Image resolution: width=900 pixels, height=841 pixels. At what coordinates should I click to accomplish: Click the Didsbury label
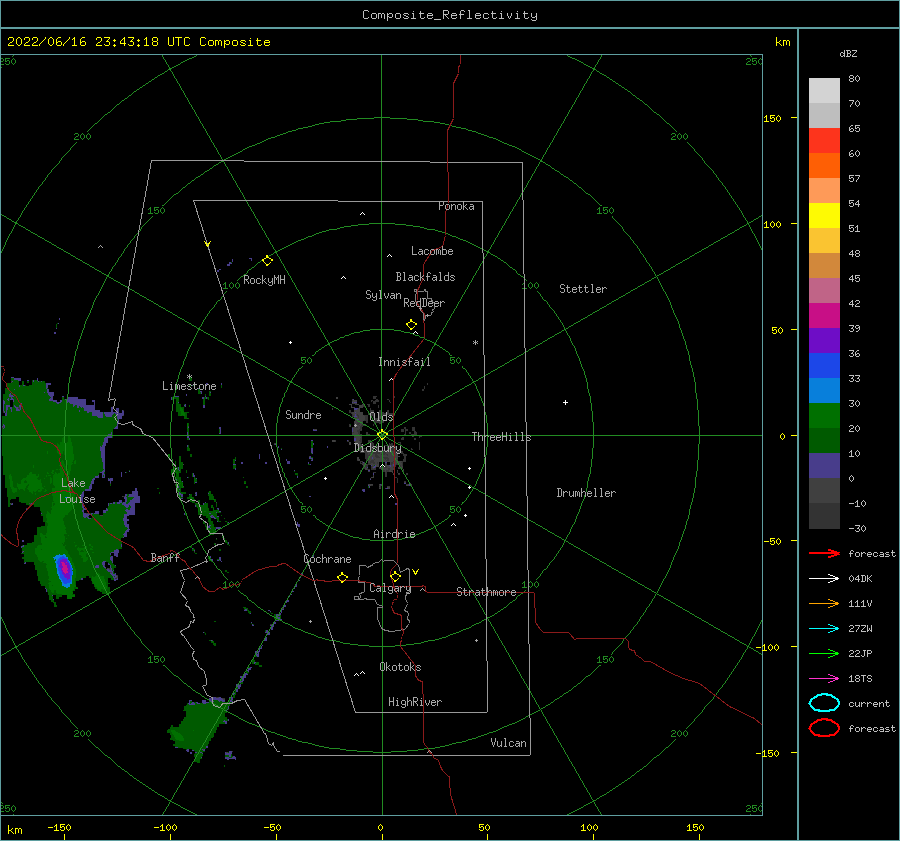click(377, 448)
